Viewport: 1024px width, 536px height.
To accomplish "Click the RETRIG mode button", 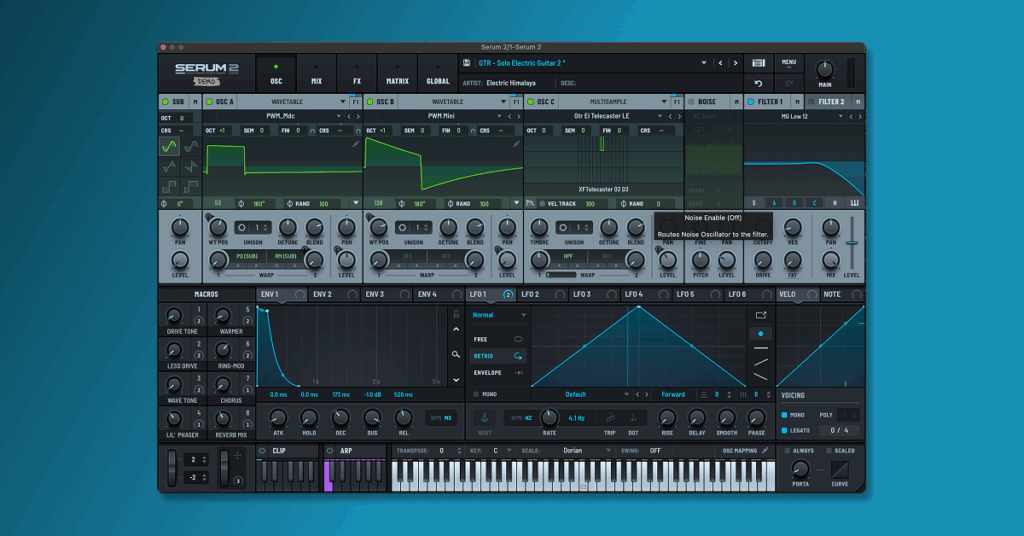I will pos(498,356).
